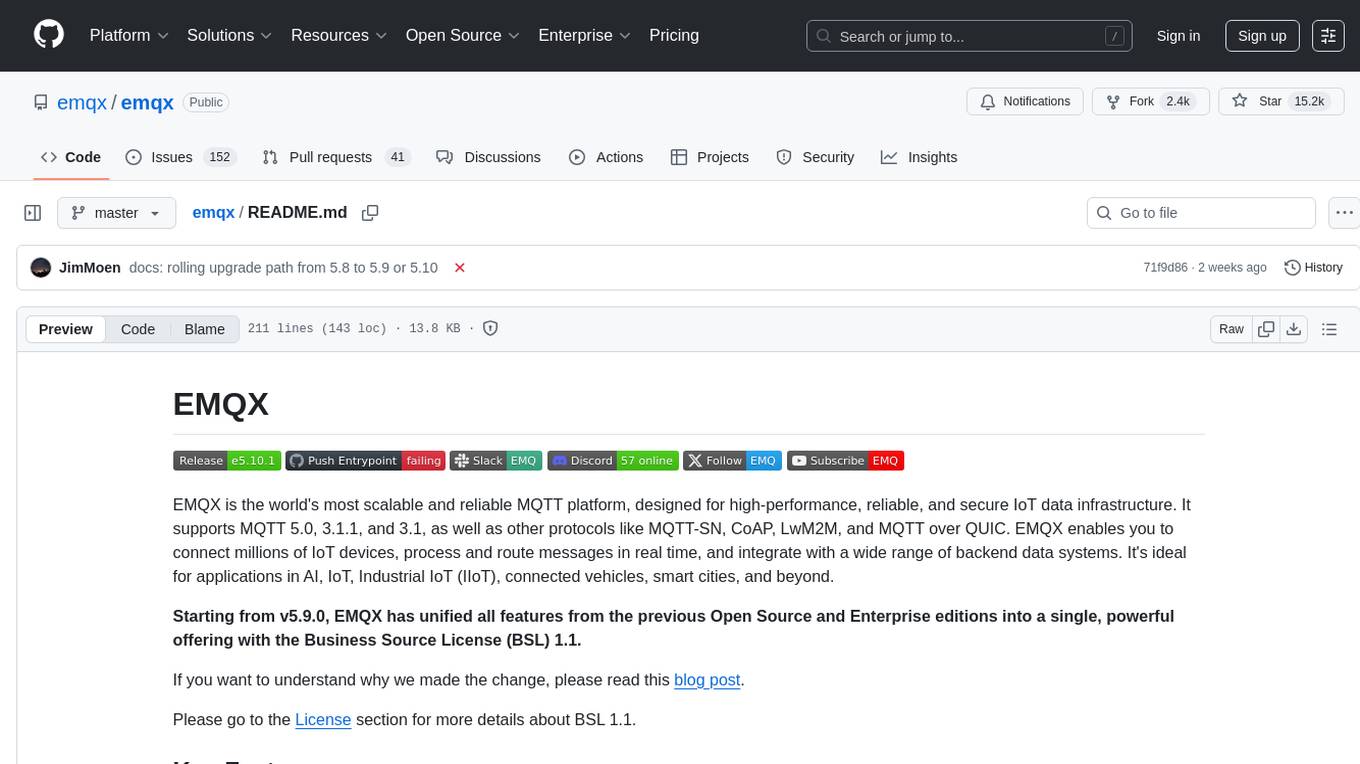Select the Preview view

tap(66, 329)
